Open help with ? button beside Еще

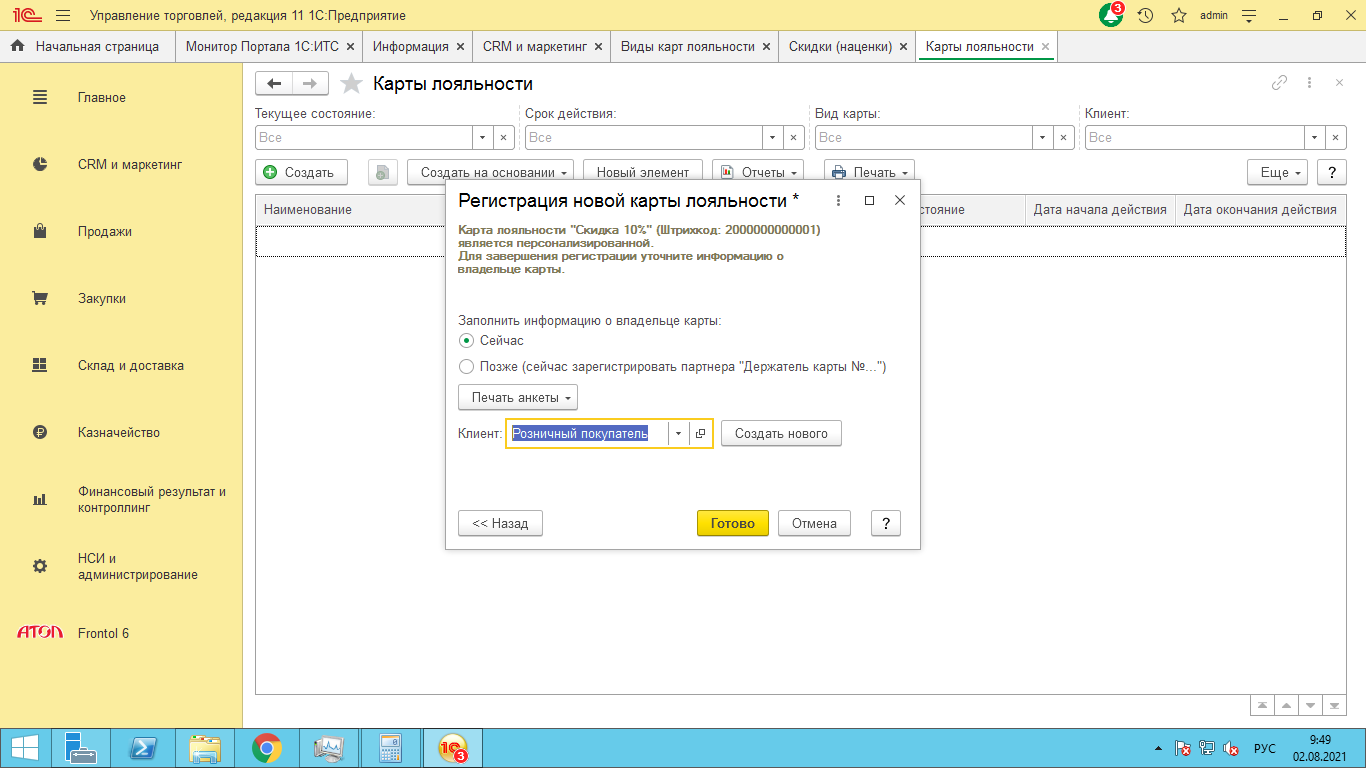(x=1331, y=172)
